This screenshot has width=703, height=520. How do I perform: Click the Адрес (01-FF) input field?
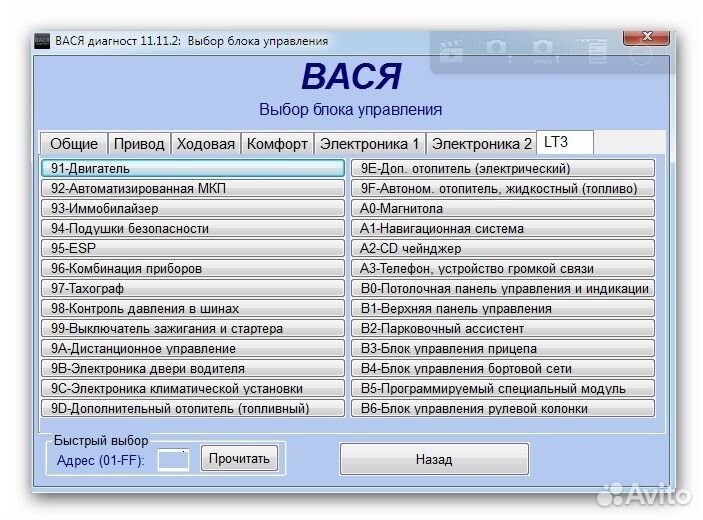click(x=173, y=459)
